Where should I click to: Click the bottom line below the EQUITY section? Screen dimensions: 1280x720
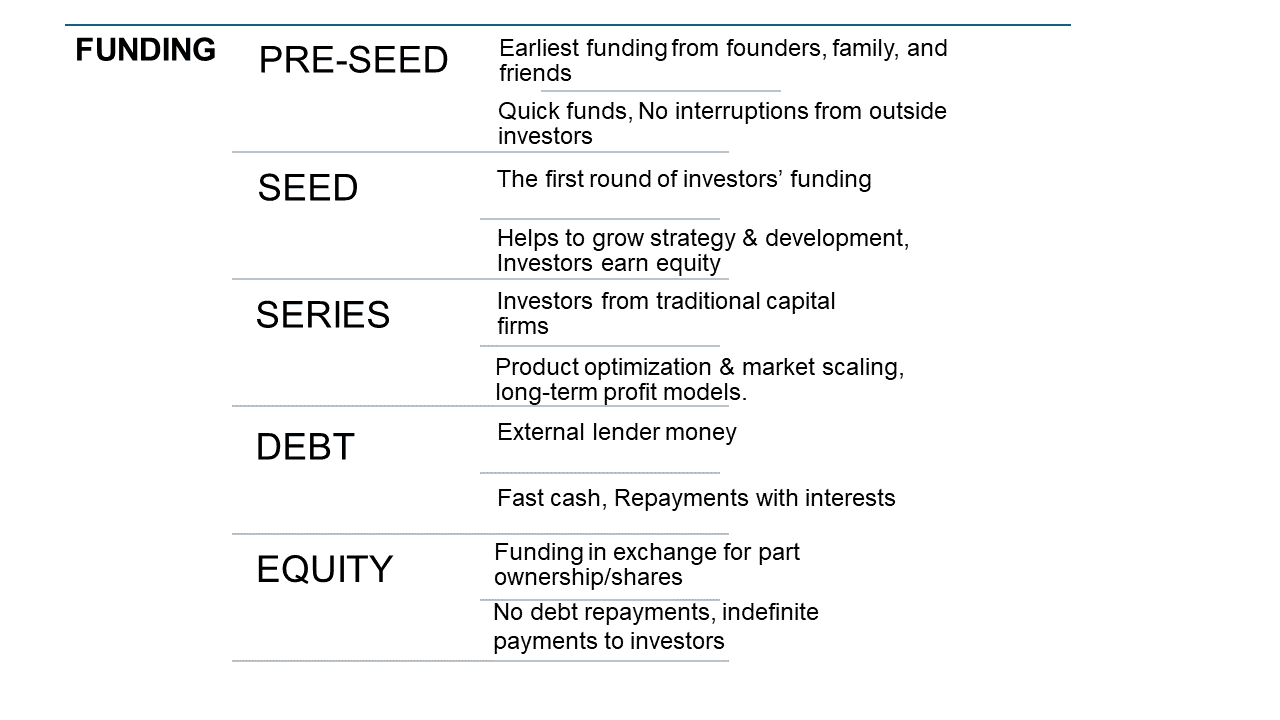tap(480, 660)
